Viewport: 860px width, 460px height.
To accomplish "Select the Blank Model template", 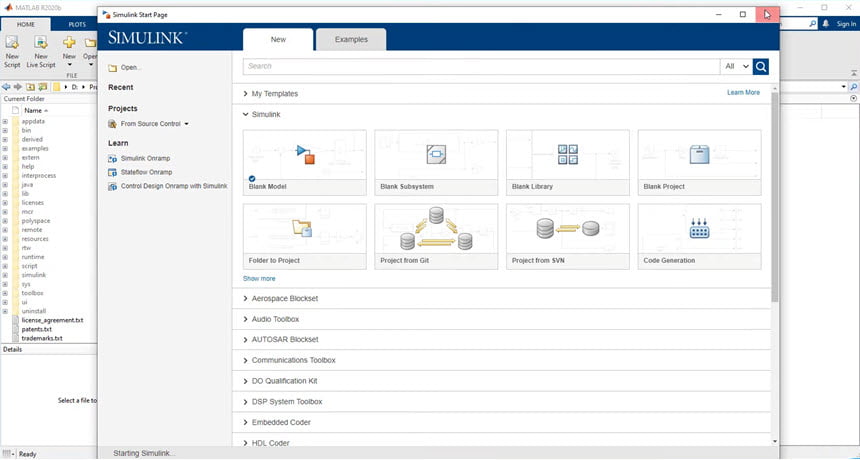I will click(304, 162).
